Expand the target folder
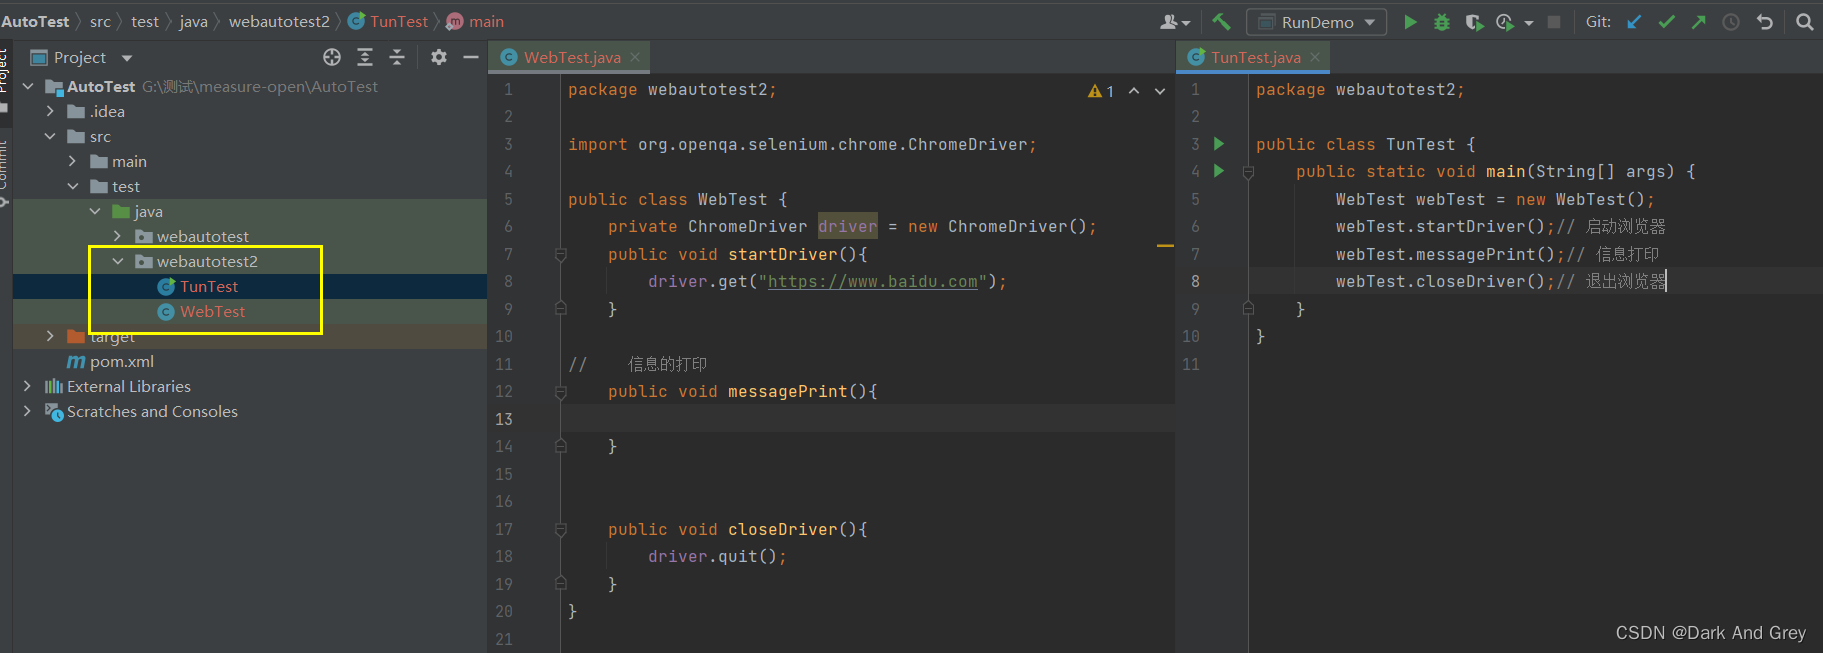The width and height of the screenshot is (1823, 653). pos(50,337)
